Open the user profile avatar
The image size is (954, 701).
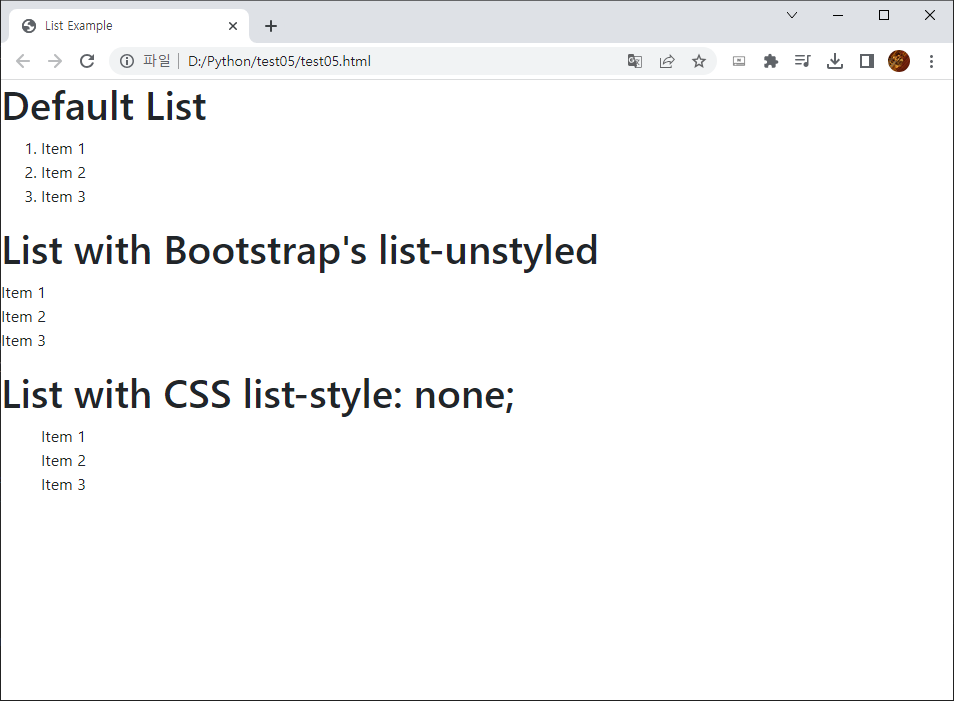[x=899, y=61]
